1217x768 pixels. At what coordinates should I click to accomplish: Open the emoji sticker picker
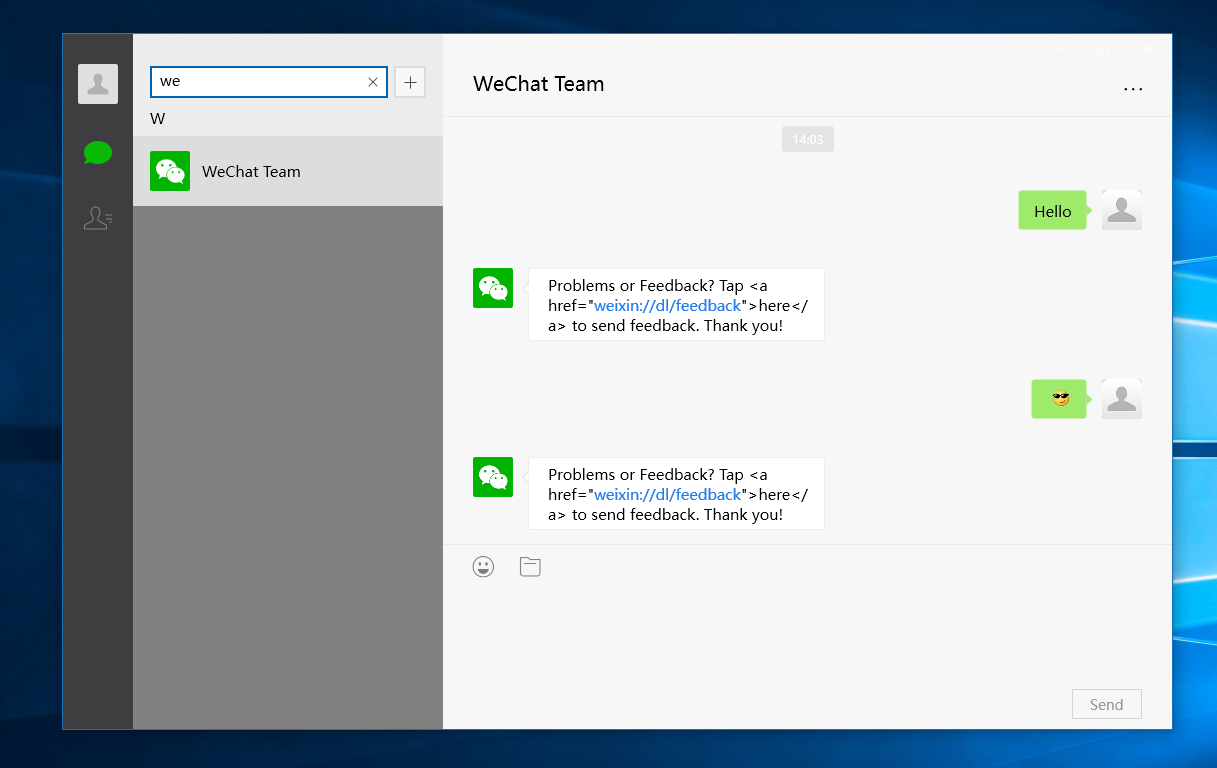point(483,567)
